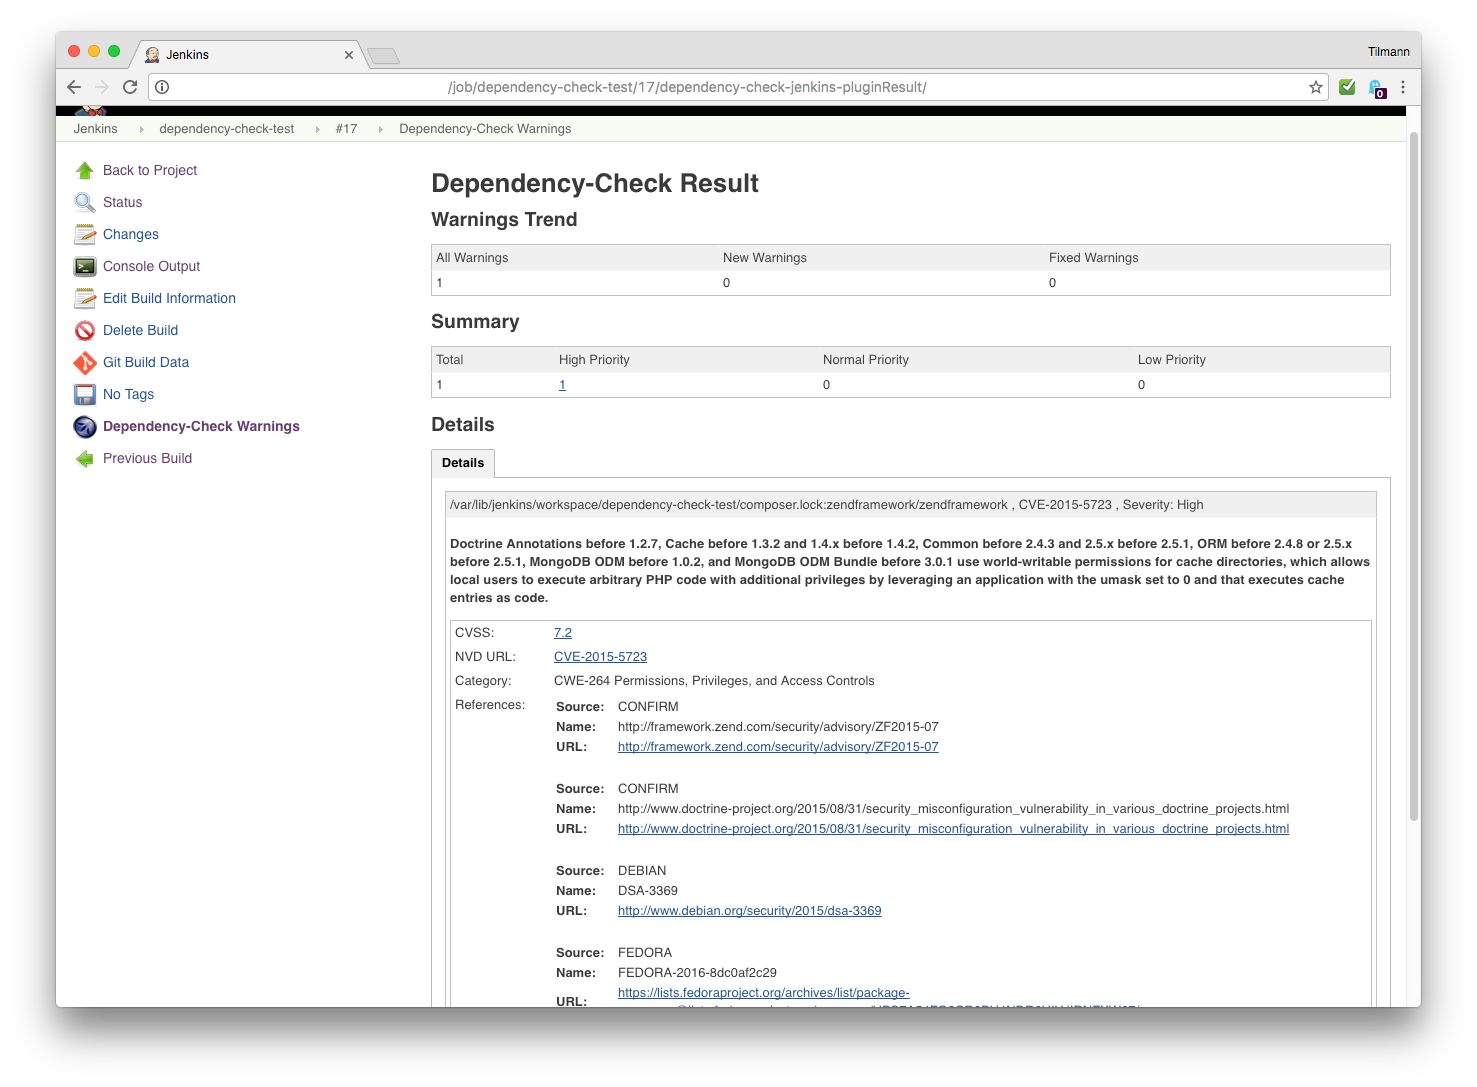This screenshot has height=1087, width=1477.
Task: Click the New Warnings column header
Action: 764,258
